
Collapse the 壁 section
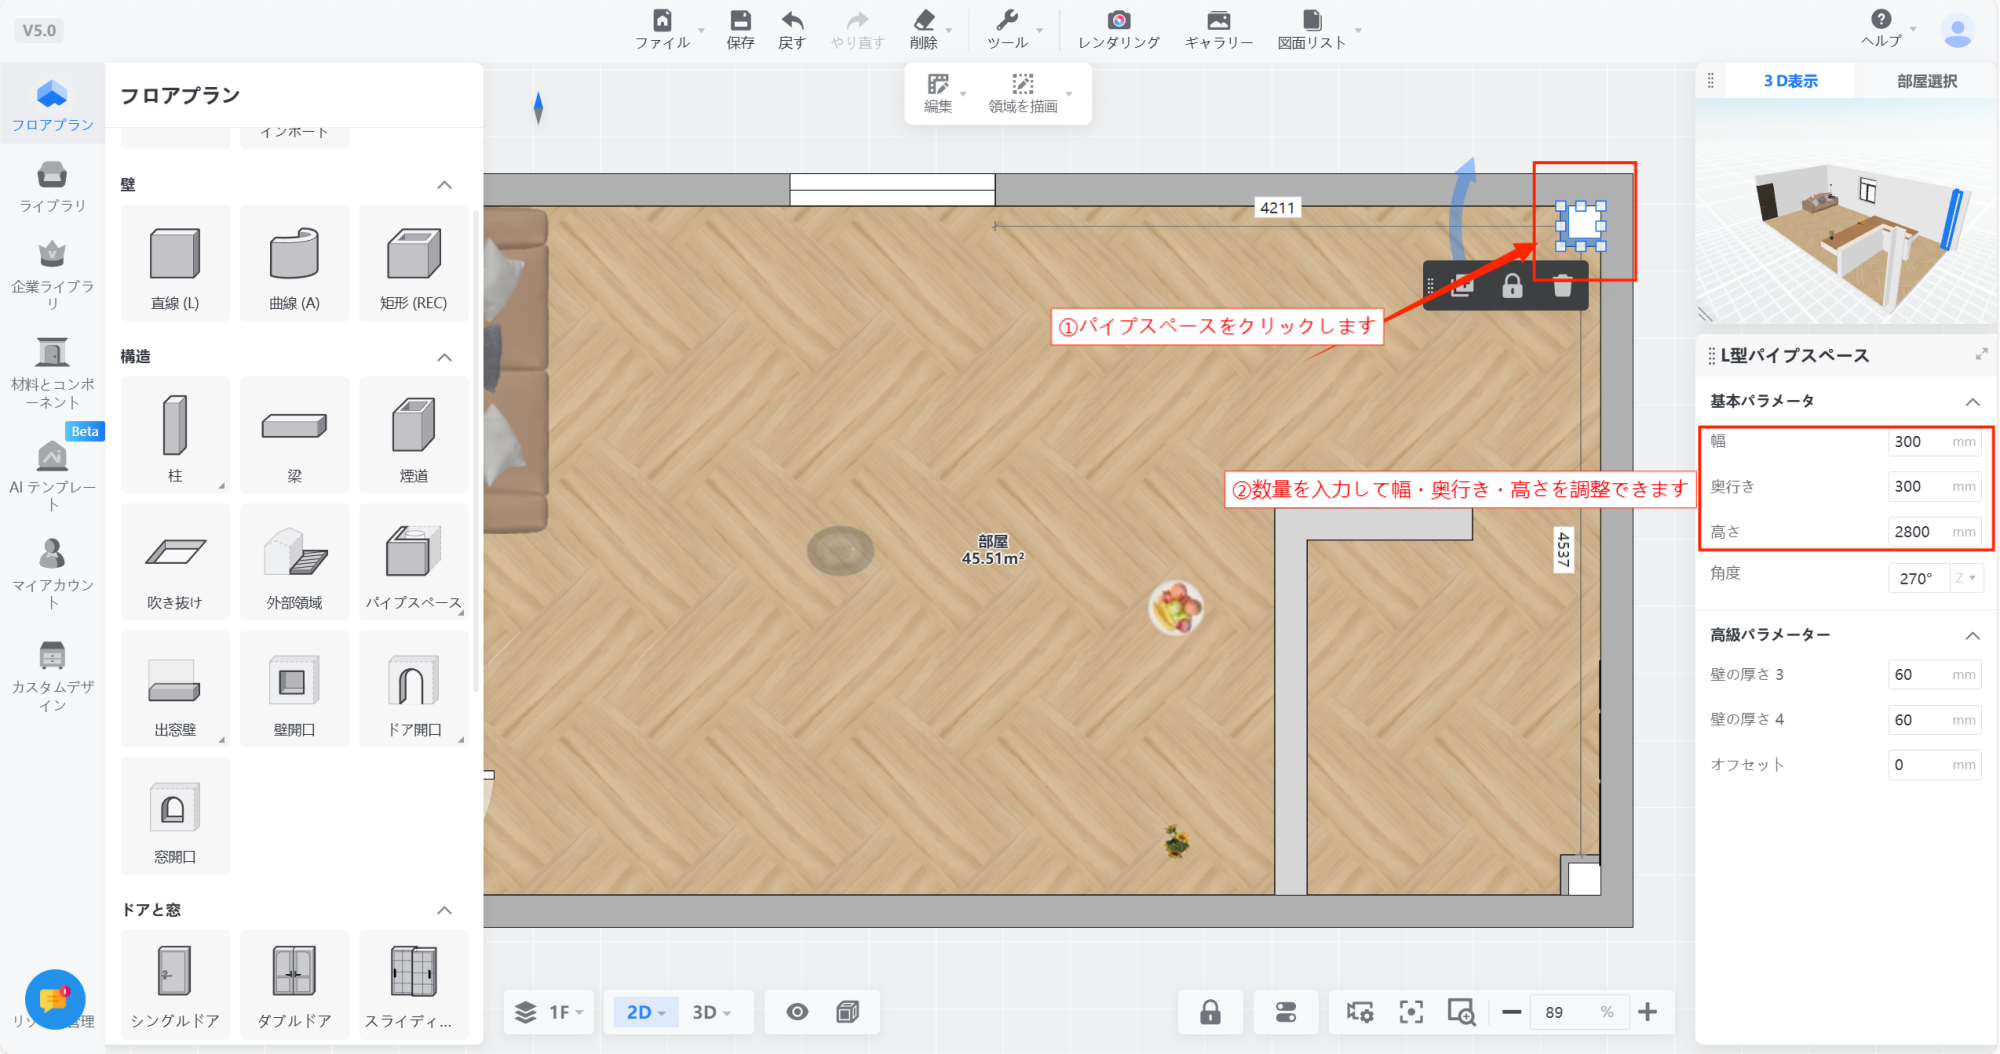(x=445, y=185)
